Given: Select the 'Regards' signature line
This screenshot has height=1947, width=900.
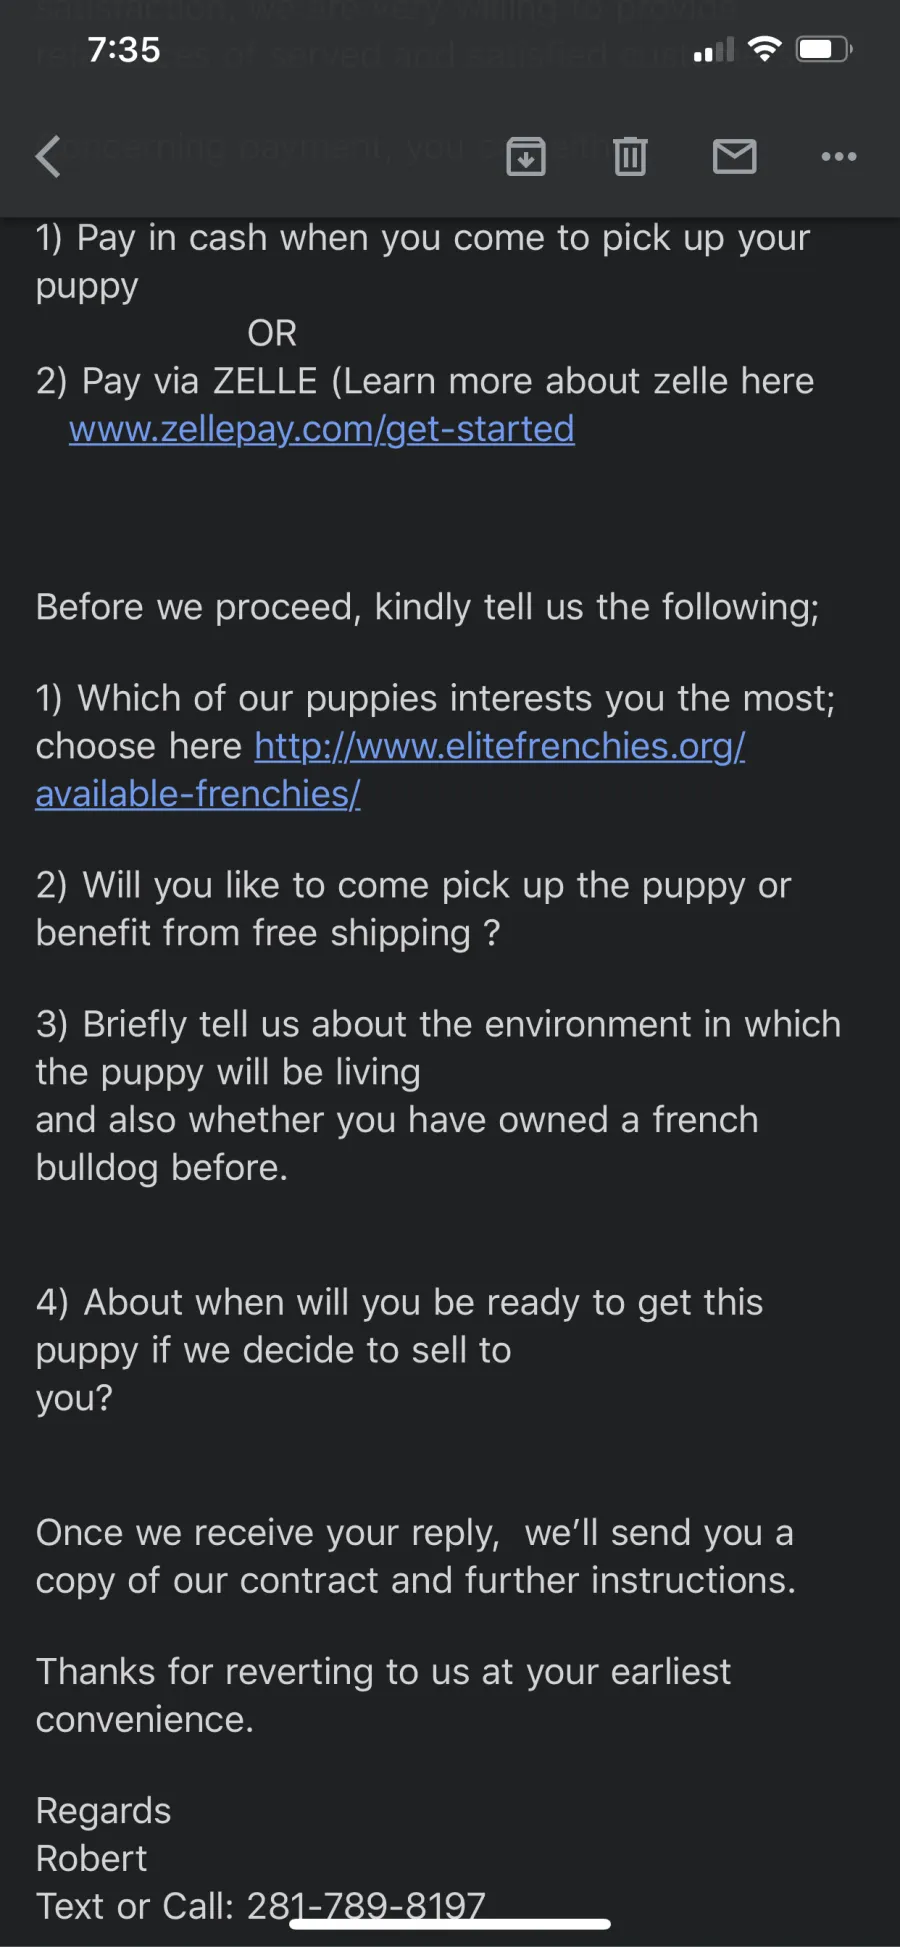Looking at the screenshot, I should [104, 1811].
